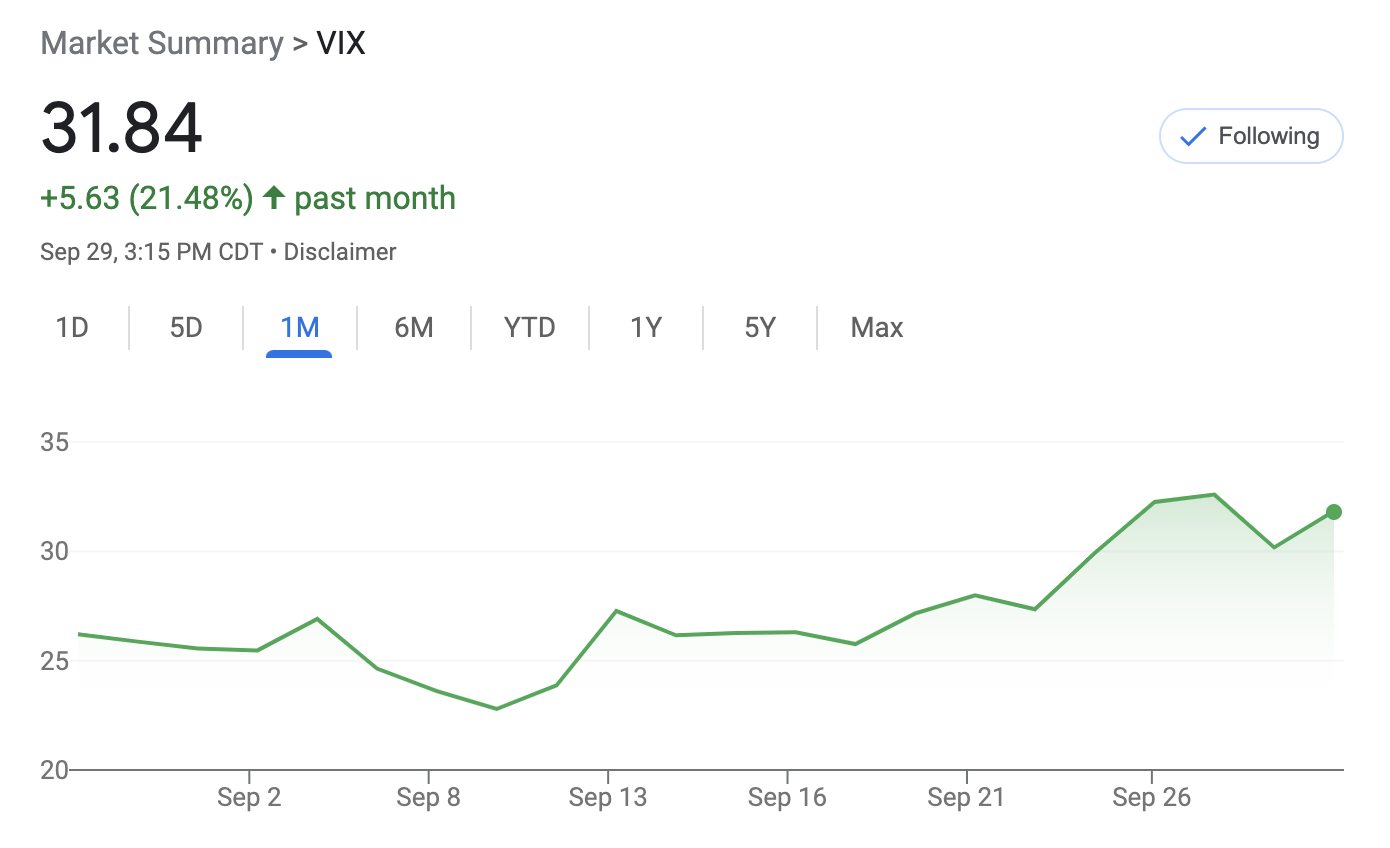Click the Sep 2 axis label
1390x848 pixels.
[x=248, y=798]
